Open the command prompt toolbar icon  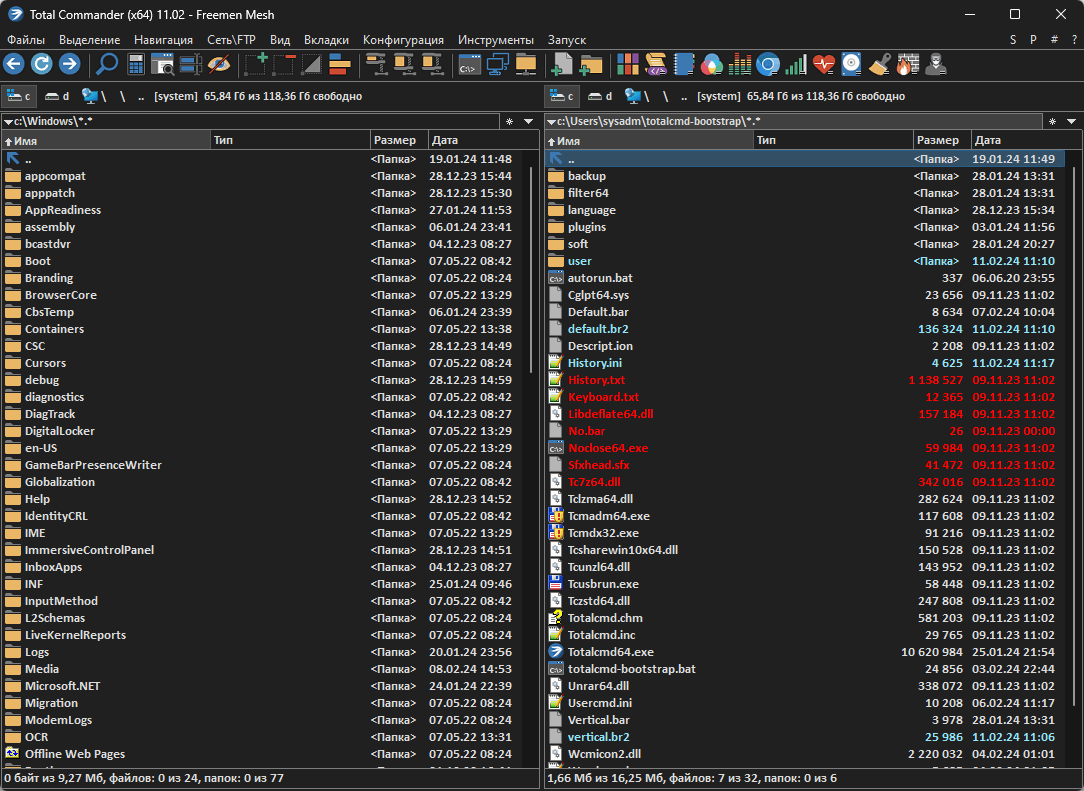coord(468,65)
